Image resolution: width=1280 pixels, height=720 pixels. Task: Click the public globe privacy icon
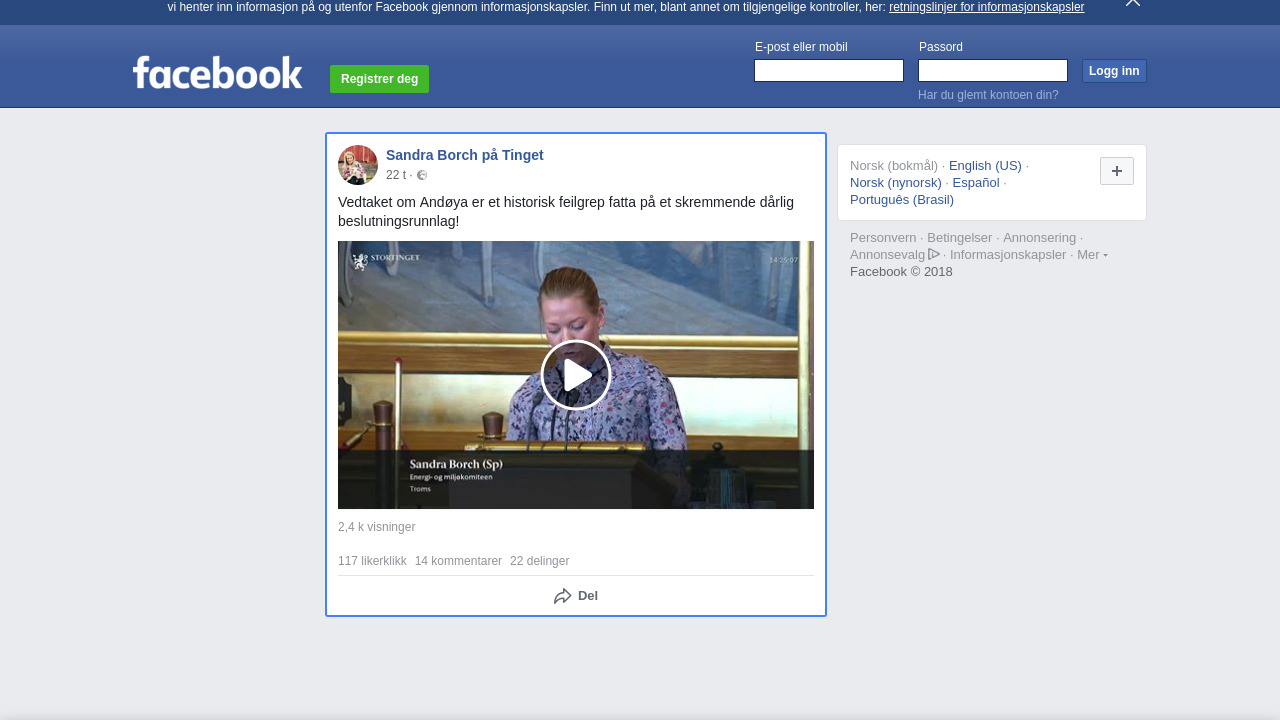422,175
